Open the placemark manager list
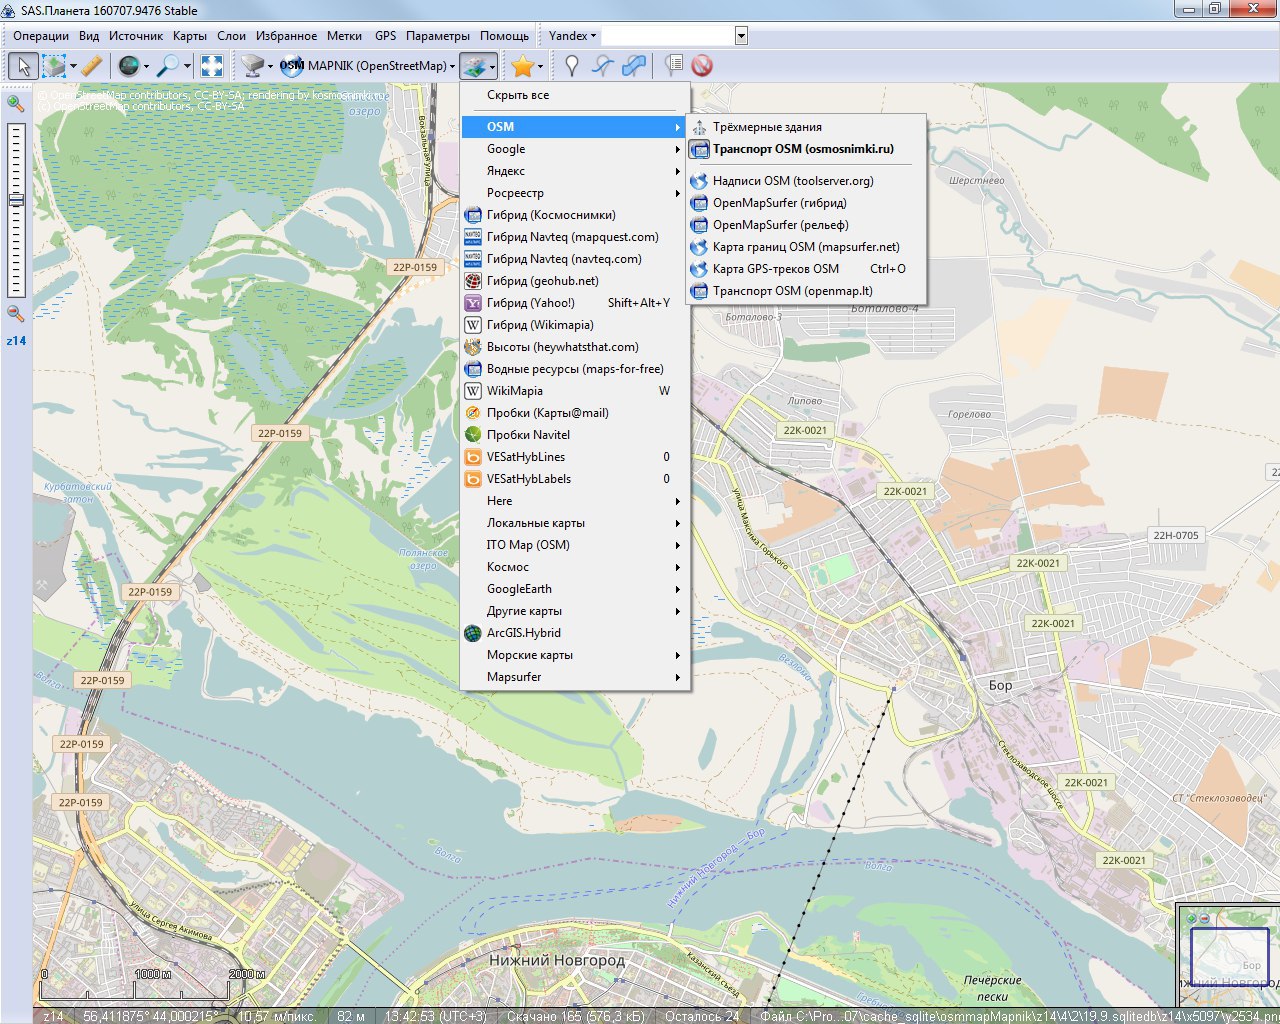This screenshot has width=1280, height=1024. click(674, 66)
